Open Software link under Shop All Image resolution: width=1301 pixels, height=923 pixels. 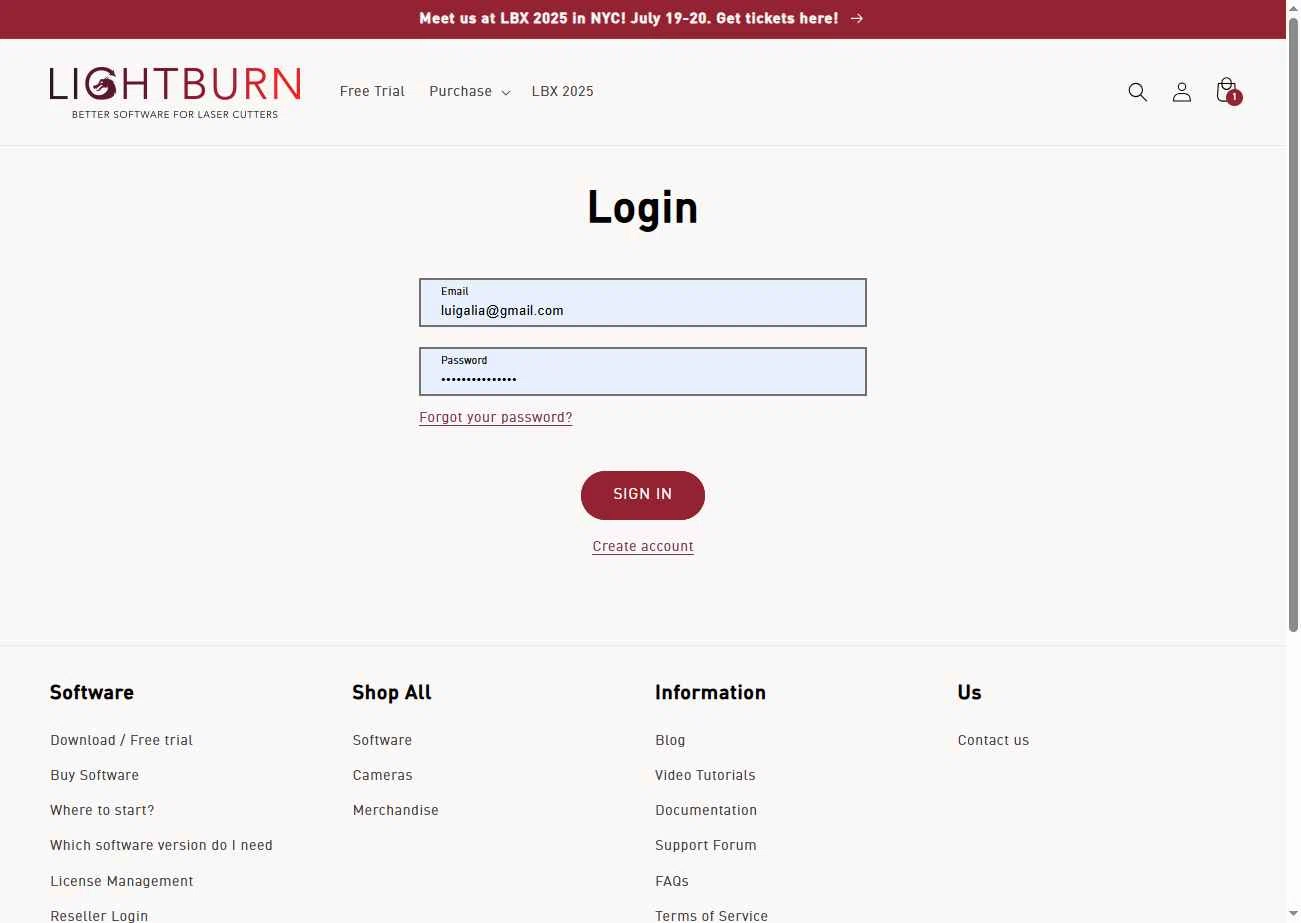[382, 740]
